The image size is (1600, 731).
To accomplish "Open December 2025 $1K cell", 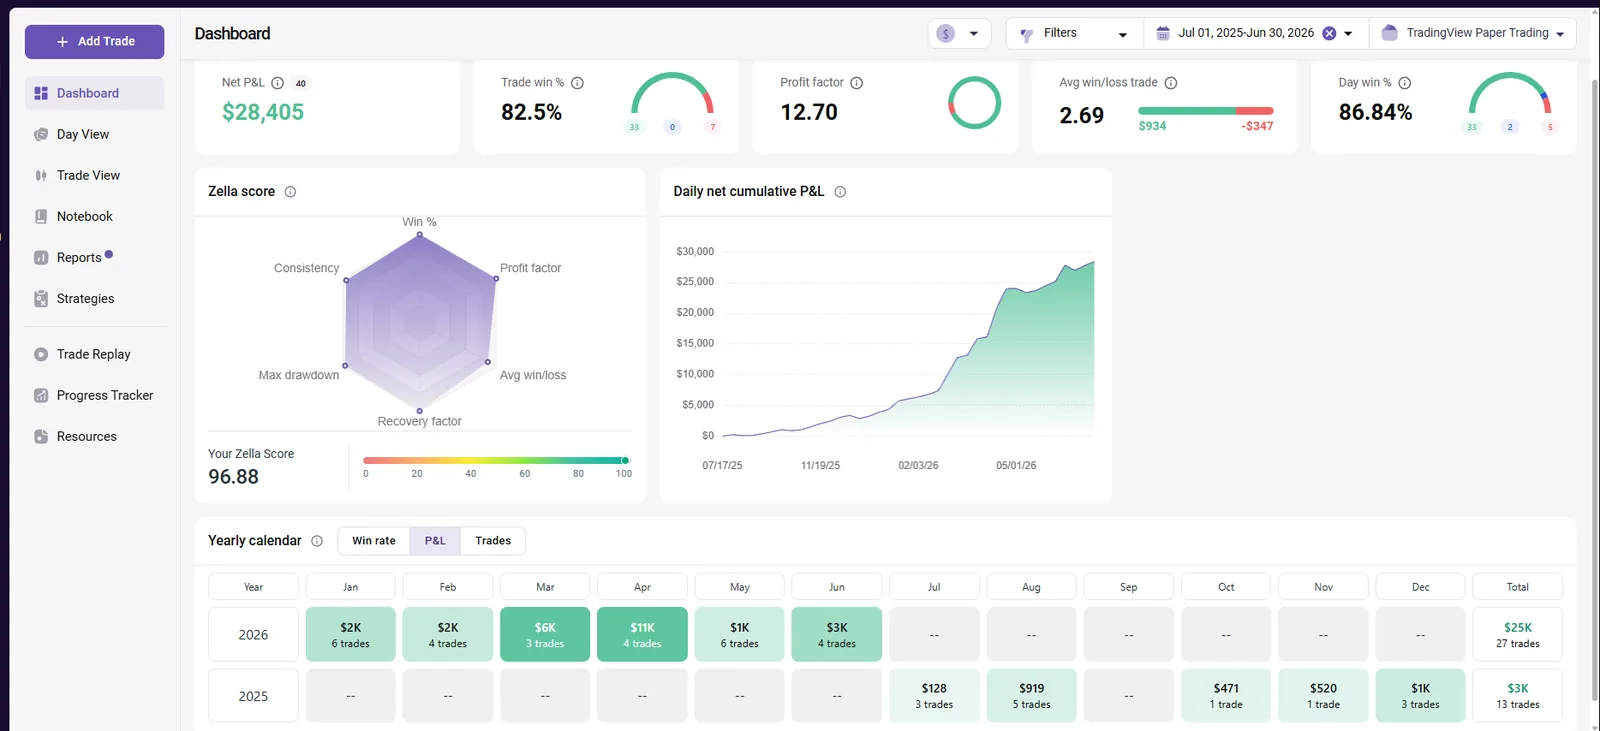I will pos(1421,696).
